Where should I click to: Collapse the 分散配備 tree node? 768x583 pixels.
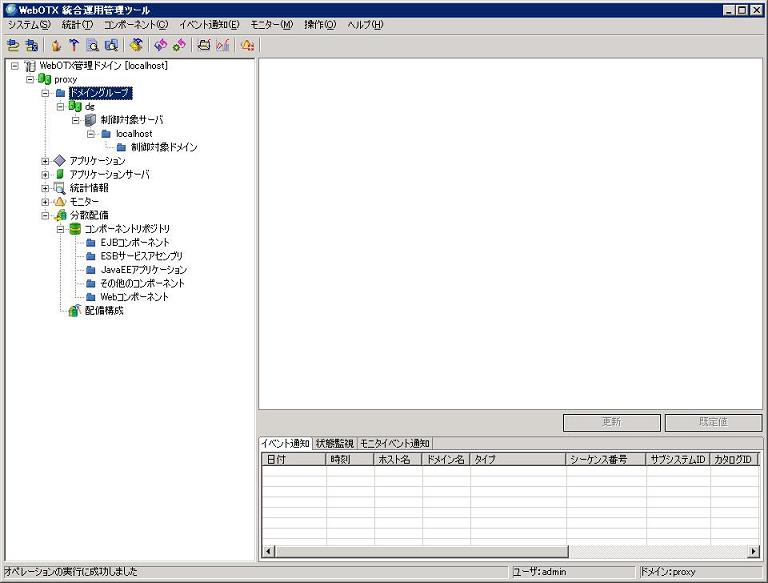[45, 215]
